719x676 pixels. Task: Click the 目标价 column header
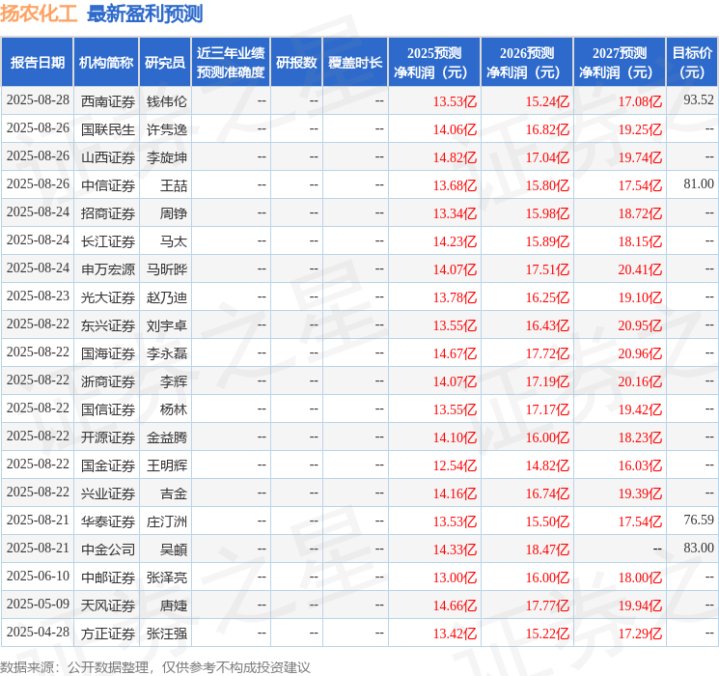(691, 62)
